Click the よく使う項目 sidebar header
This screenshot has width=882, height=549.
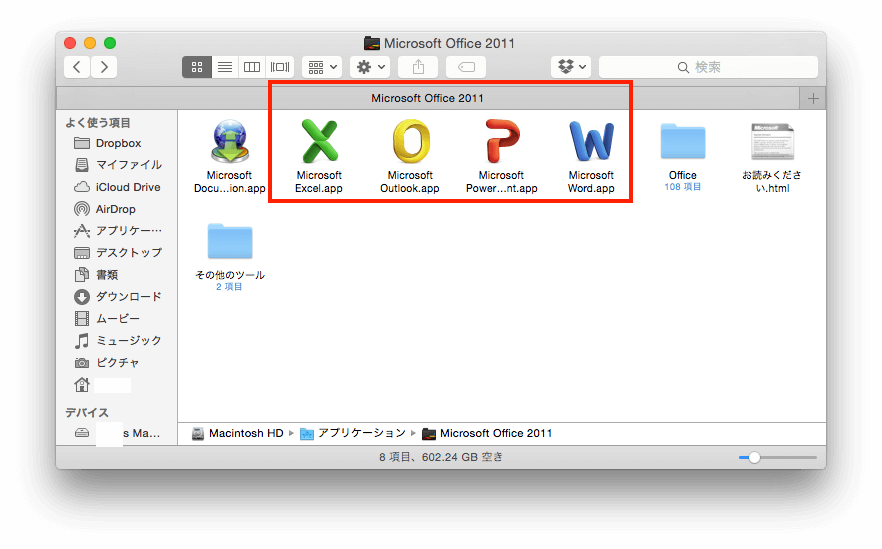pos(98,123)
